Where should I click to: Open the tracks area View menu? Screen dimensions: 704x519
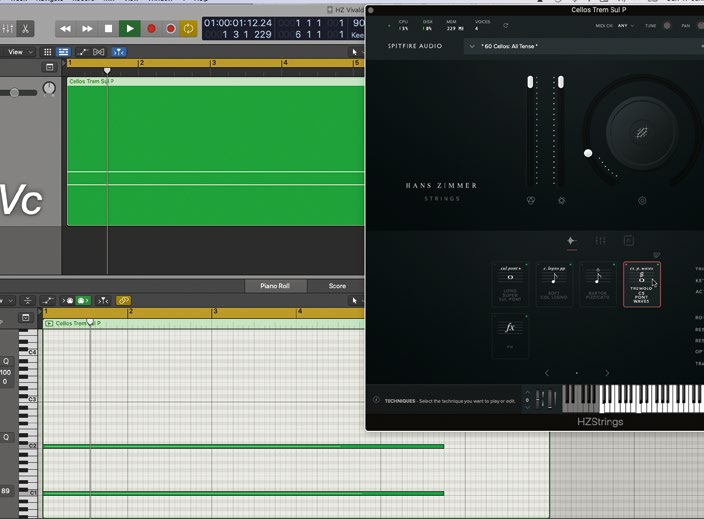[20, 52]
